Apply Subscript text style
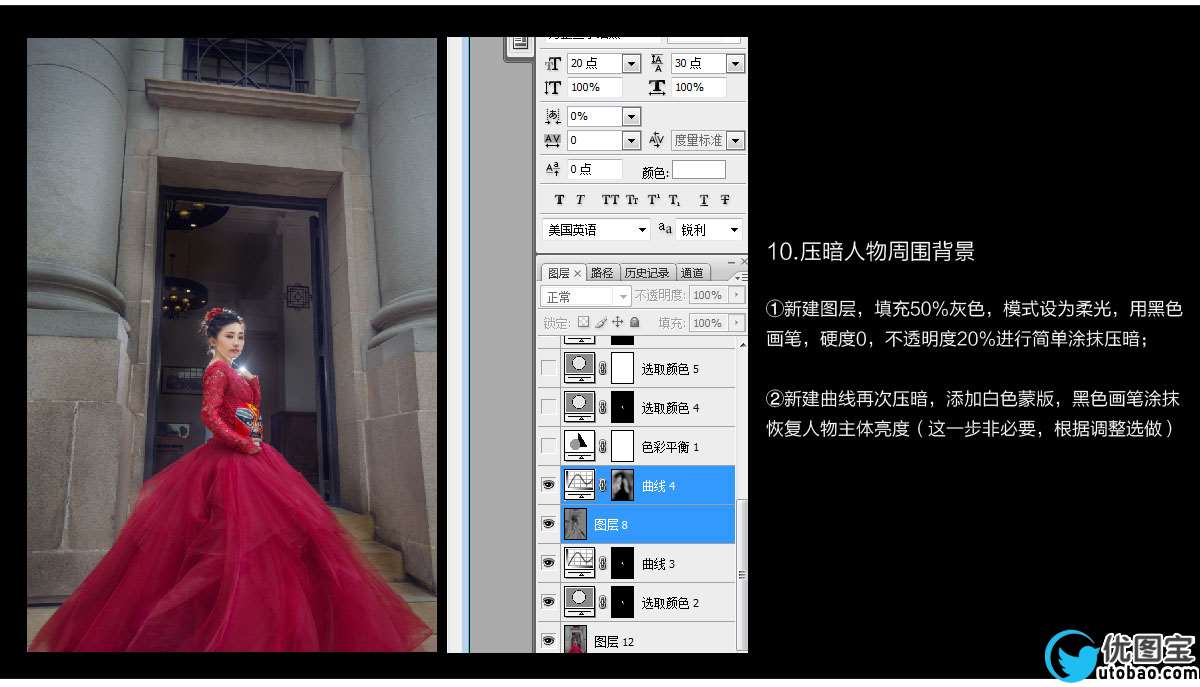The height and width of the screenshot is (687, 1200). [x=675, y=200]
